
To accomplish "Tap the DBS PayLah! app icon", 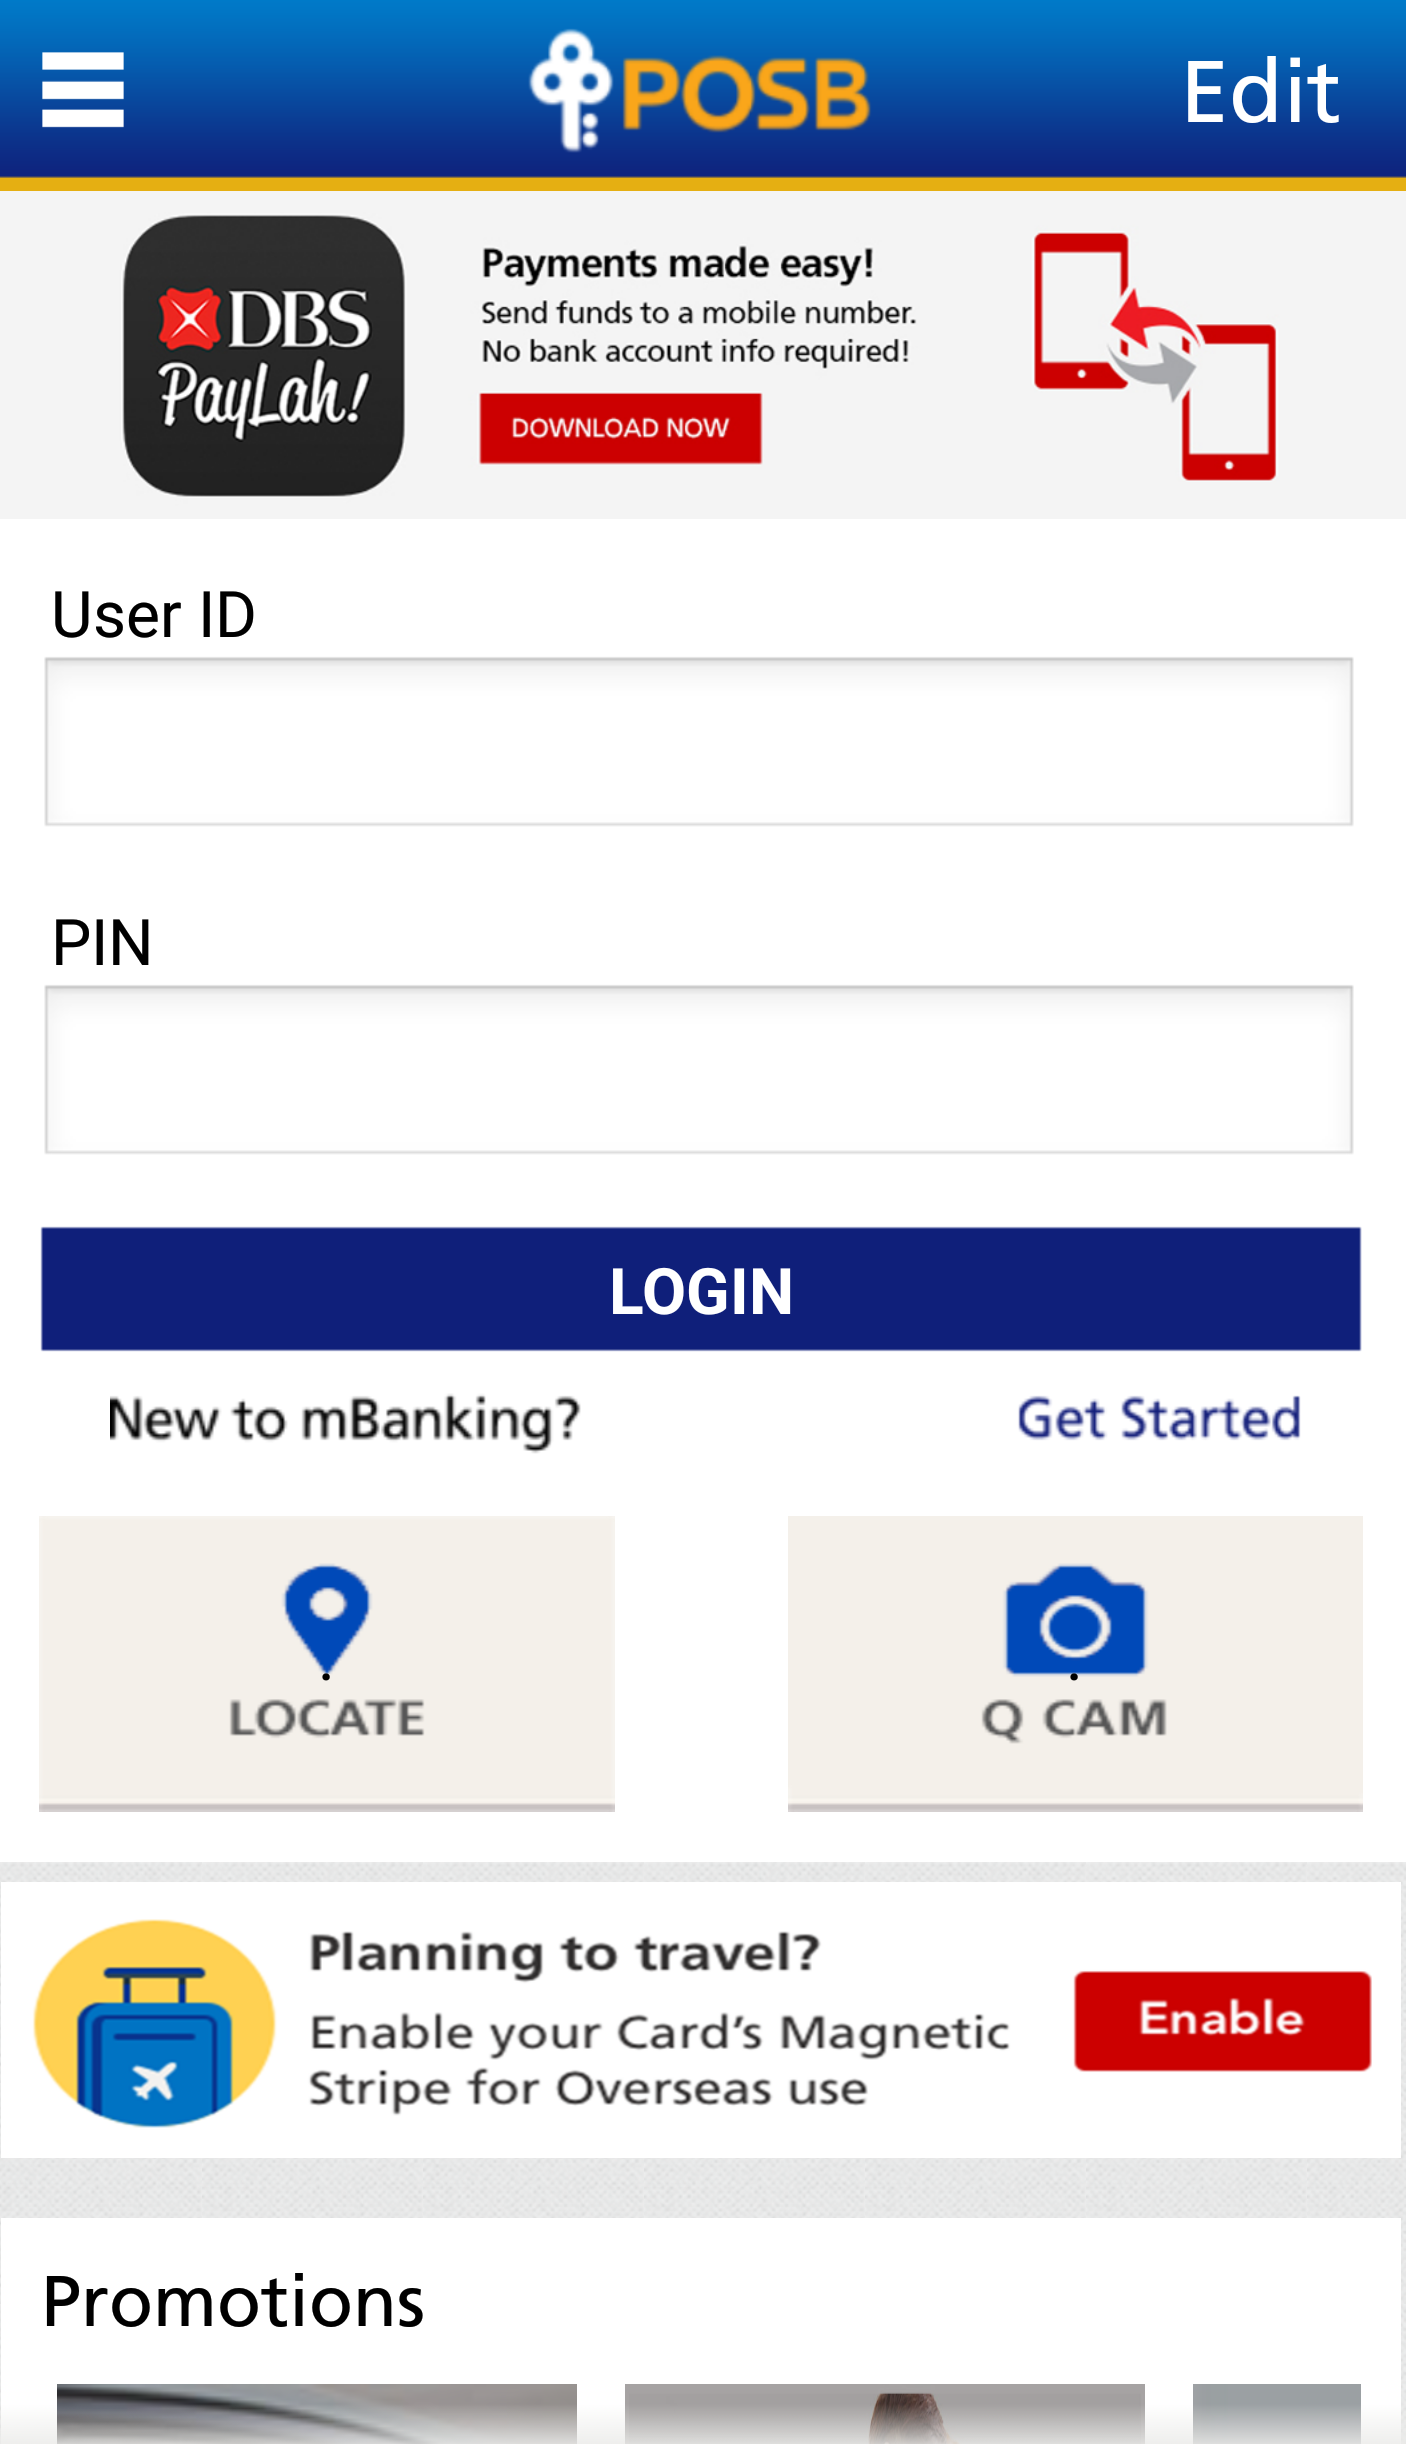I will point(264,356).
